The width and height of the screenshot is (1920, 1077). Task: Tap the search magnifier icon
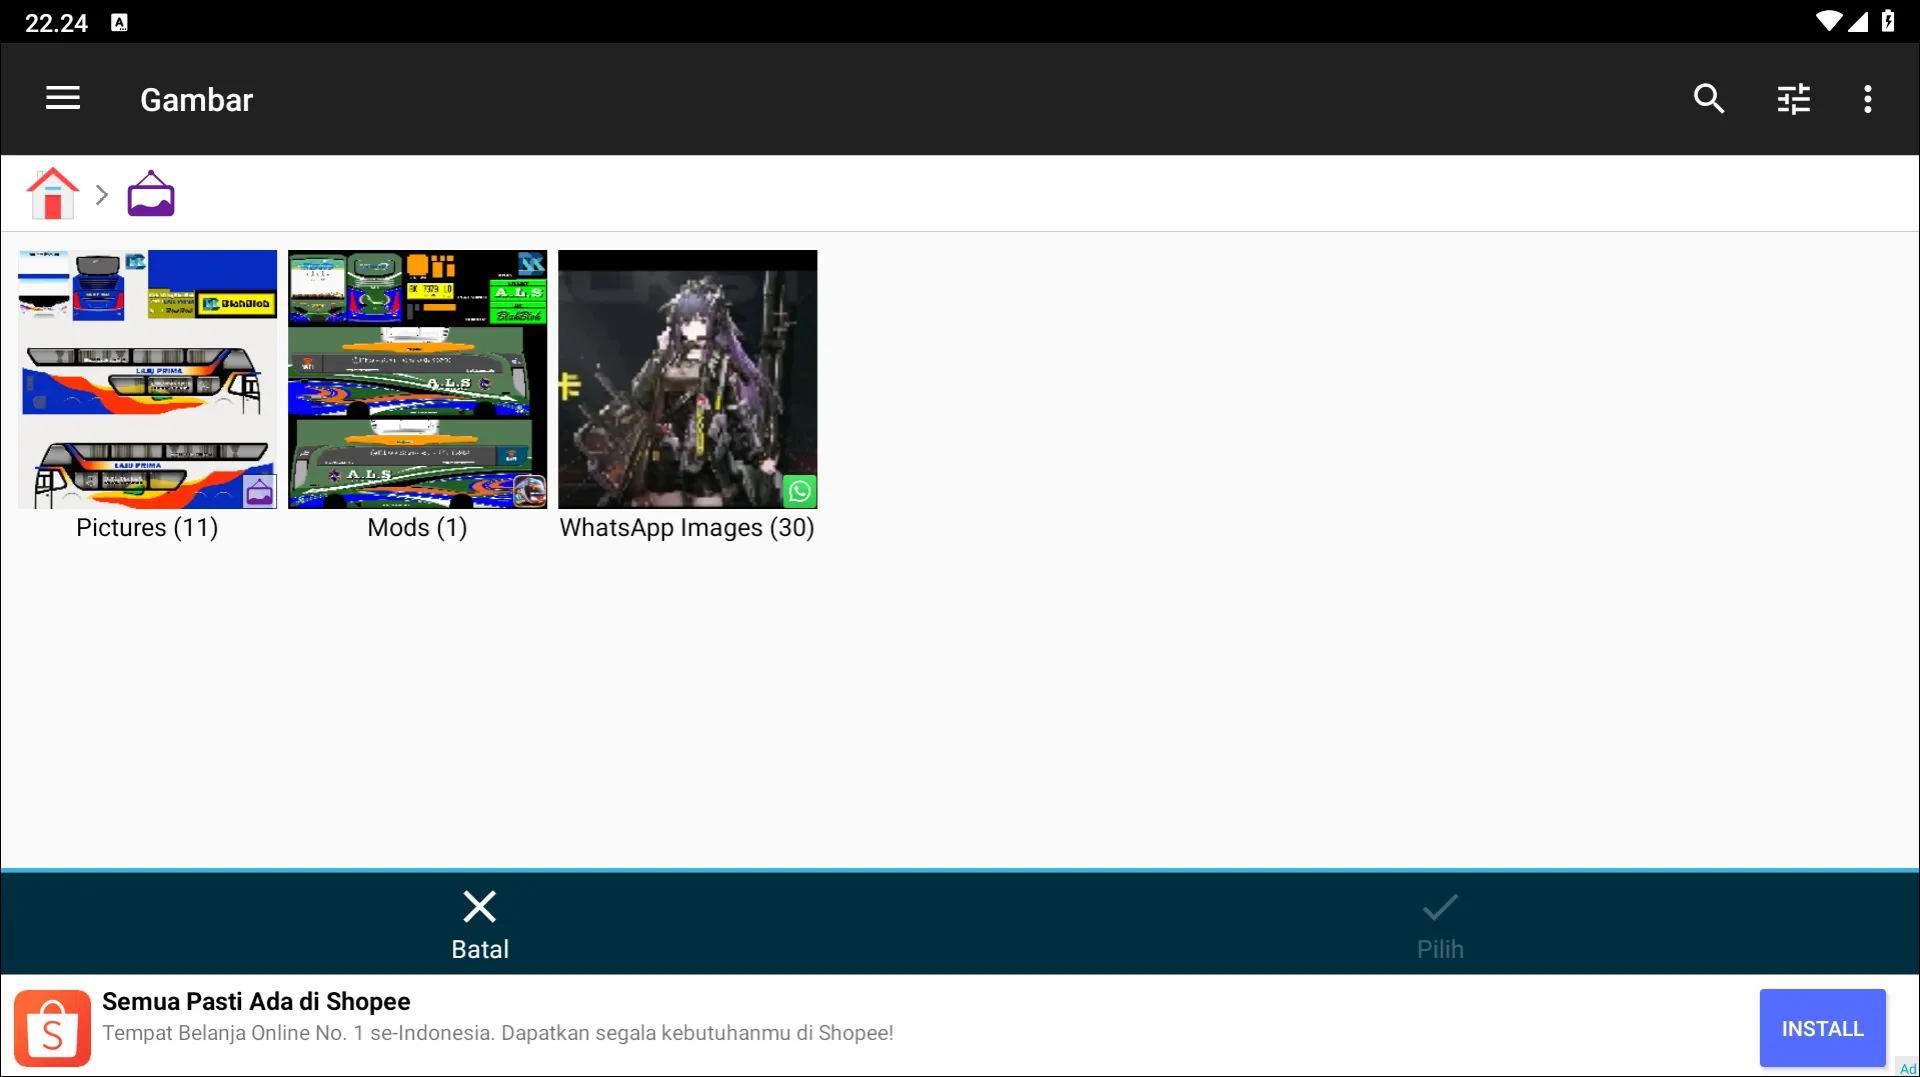point(1708,98)
